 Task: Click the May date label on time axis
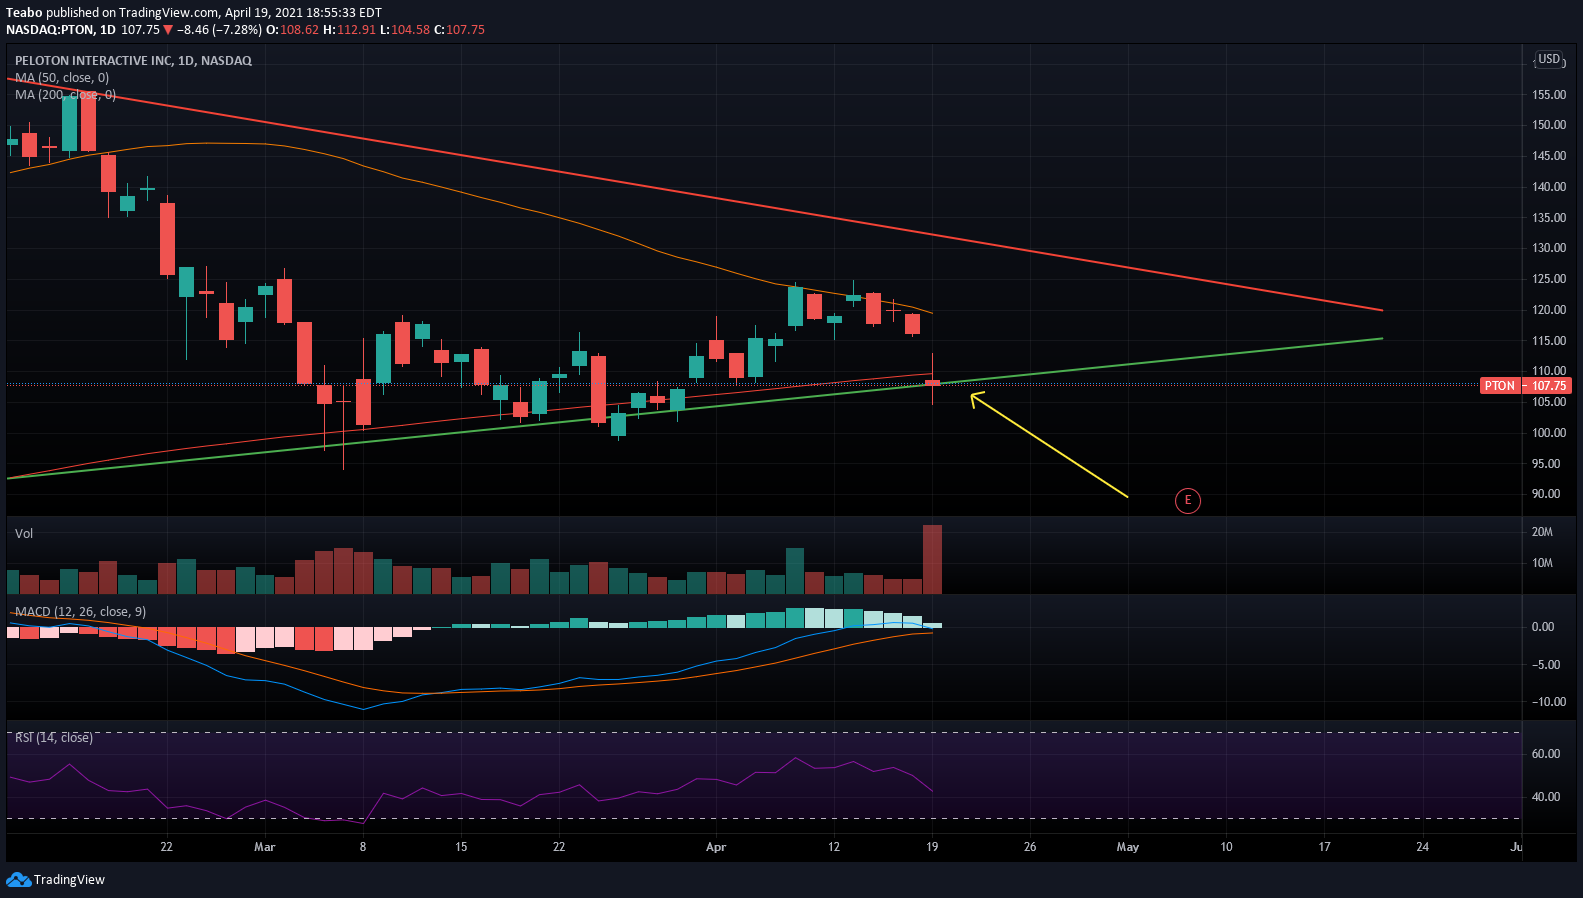tap(1127, 847)
